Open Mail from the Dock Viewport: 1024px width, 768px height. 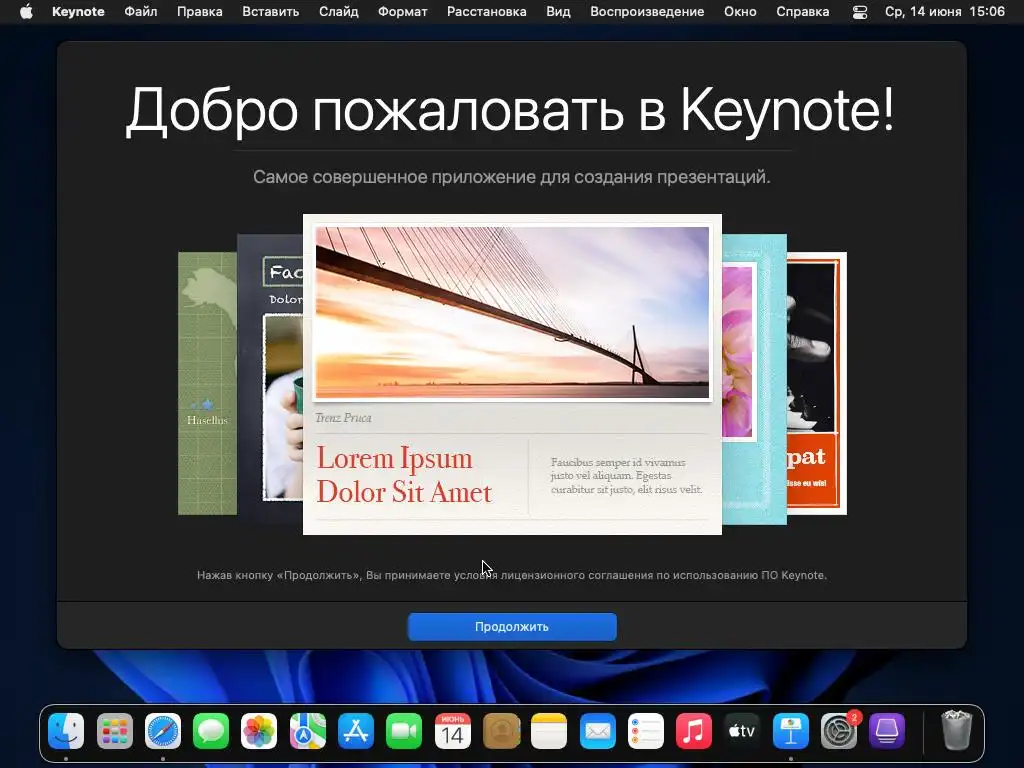(x=598, y=731)
